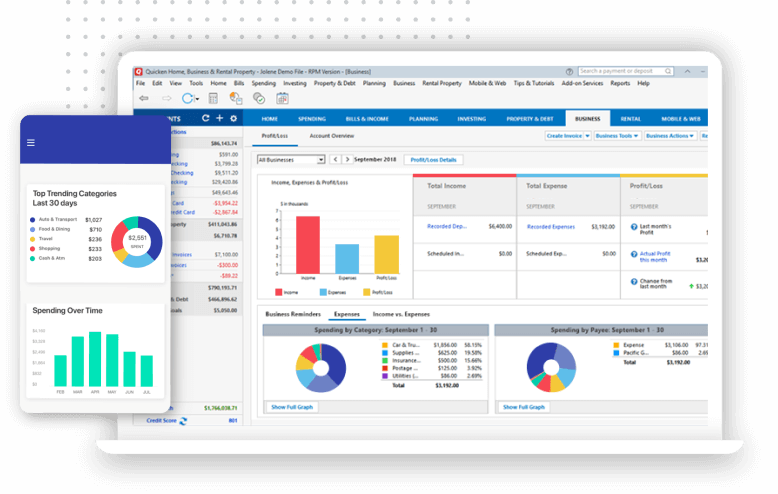Open the Edit menu
This screenshot has width=778, height=494.
coord(157,83)
